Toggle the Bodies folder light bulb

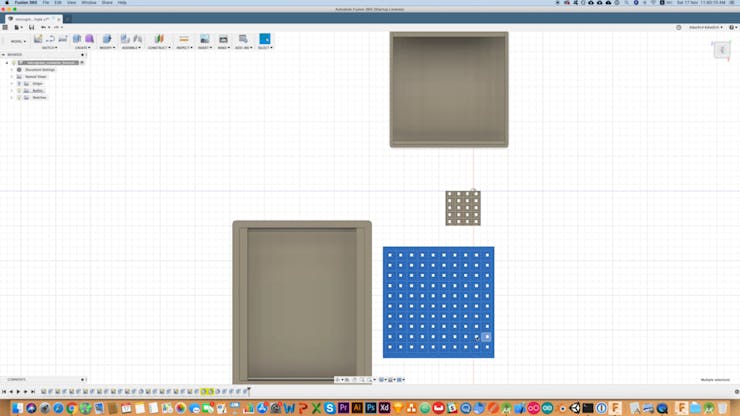click(x=19, y=91)
